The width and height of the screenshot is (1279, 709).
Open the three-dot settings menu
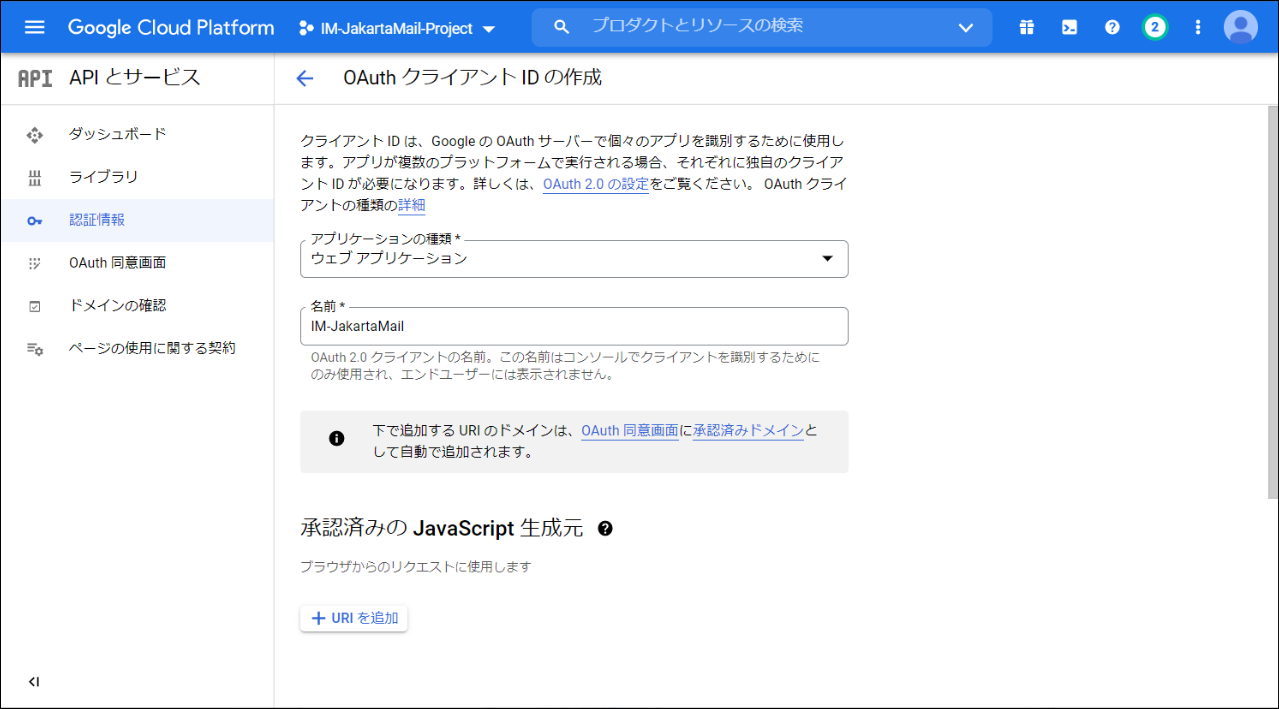click(1198, 27)
